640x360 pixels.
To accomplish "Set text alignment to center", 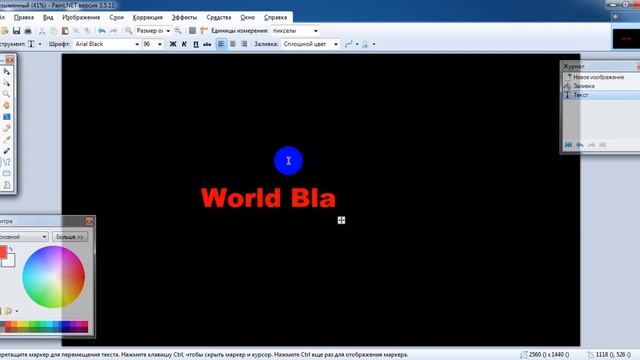I will point(232,44).
